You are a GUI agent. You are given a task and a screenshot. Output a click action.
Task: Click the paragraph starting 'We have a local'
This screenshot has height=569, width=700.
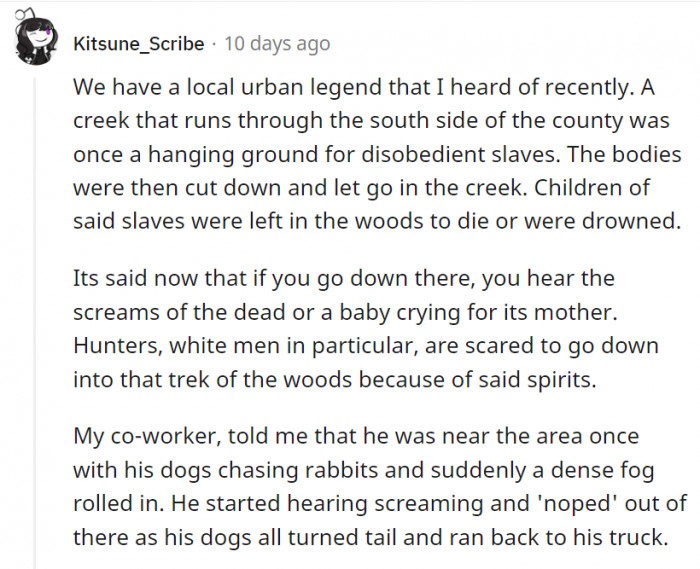(x=377, y=154)
